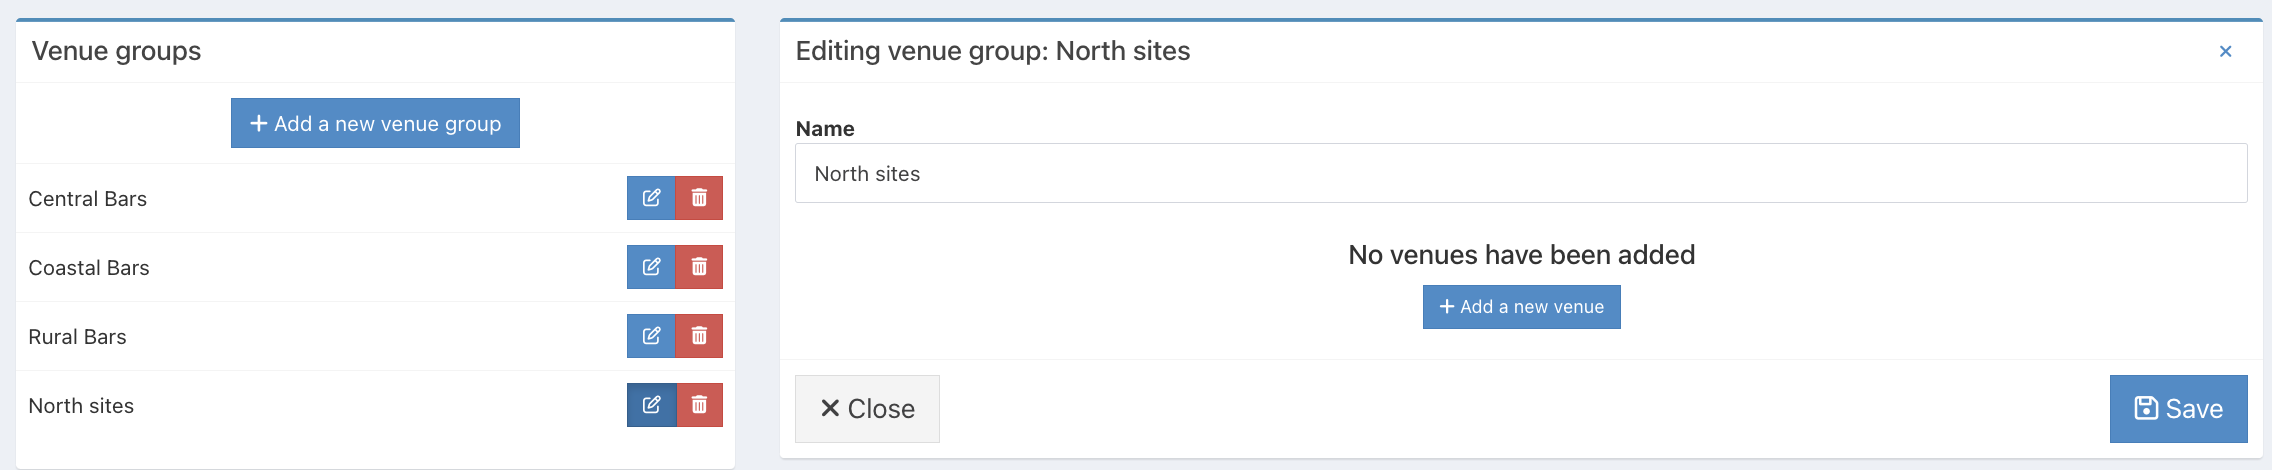Open edit for Coastal Bars

[x=651, y=267]
